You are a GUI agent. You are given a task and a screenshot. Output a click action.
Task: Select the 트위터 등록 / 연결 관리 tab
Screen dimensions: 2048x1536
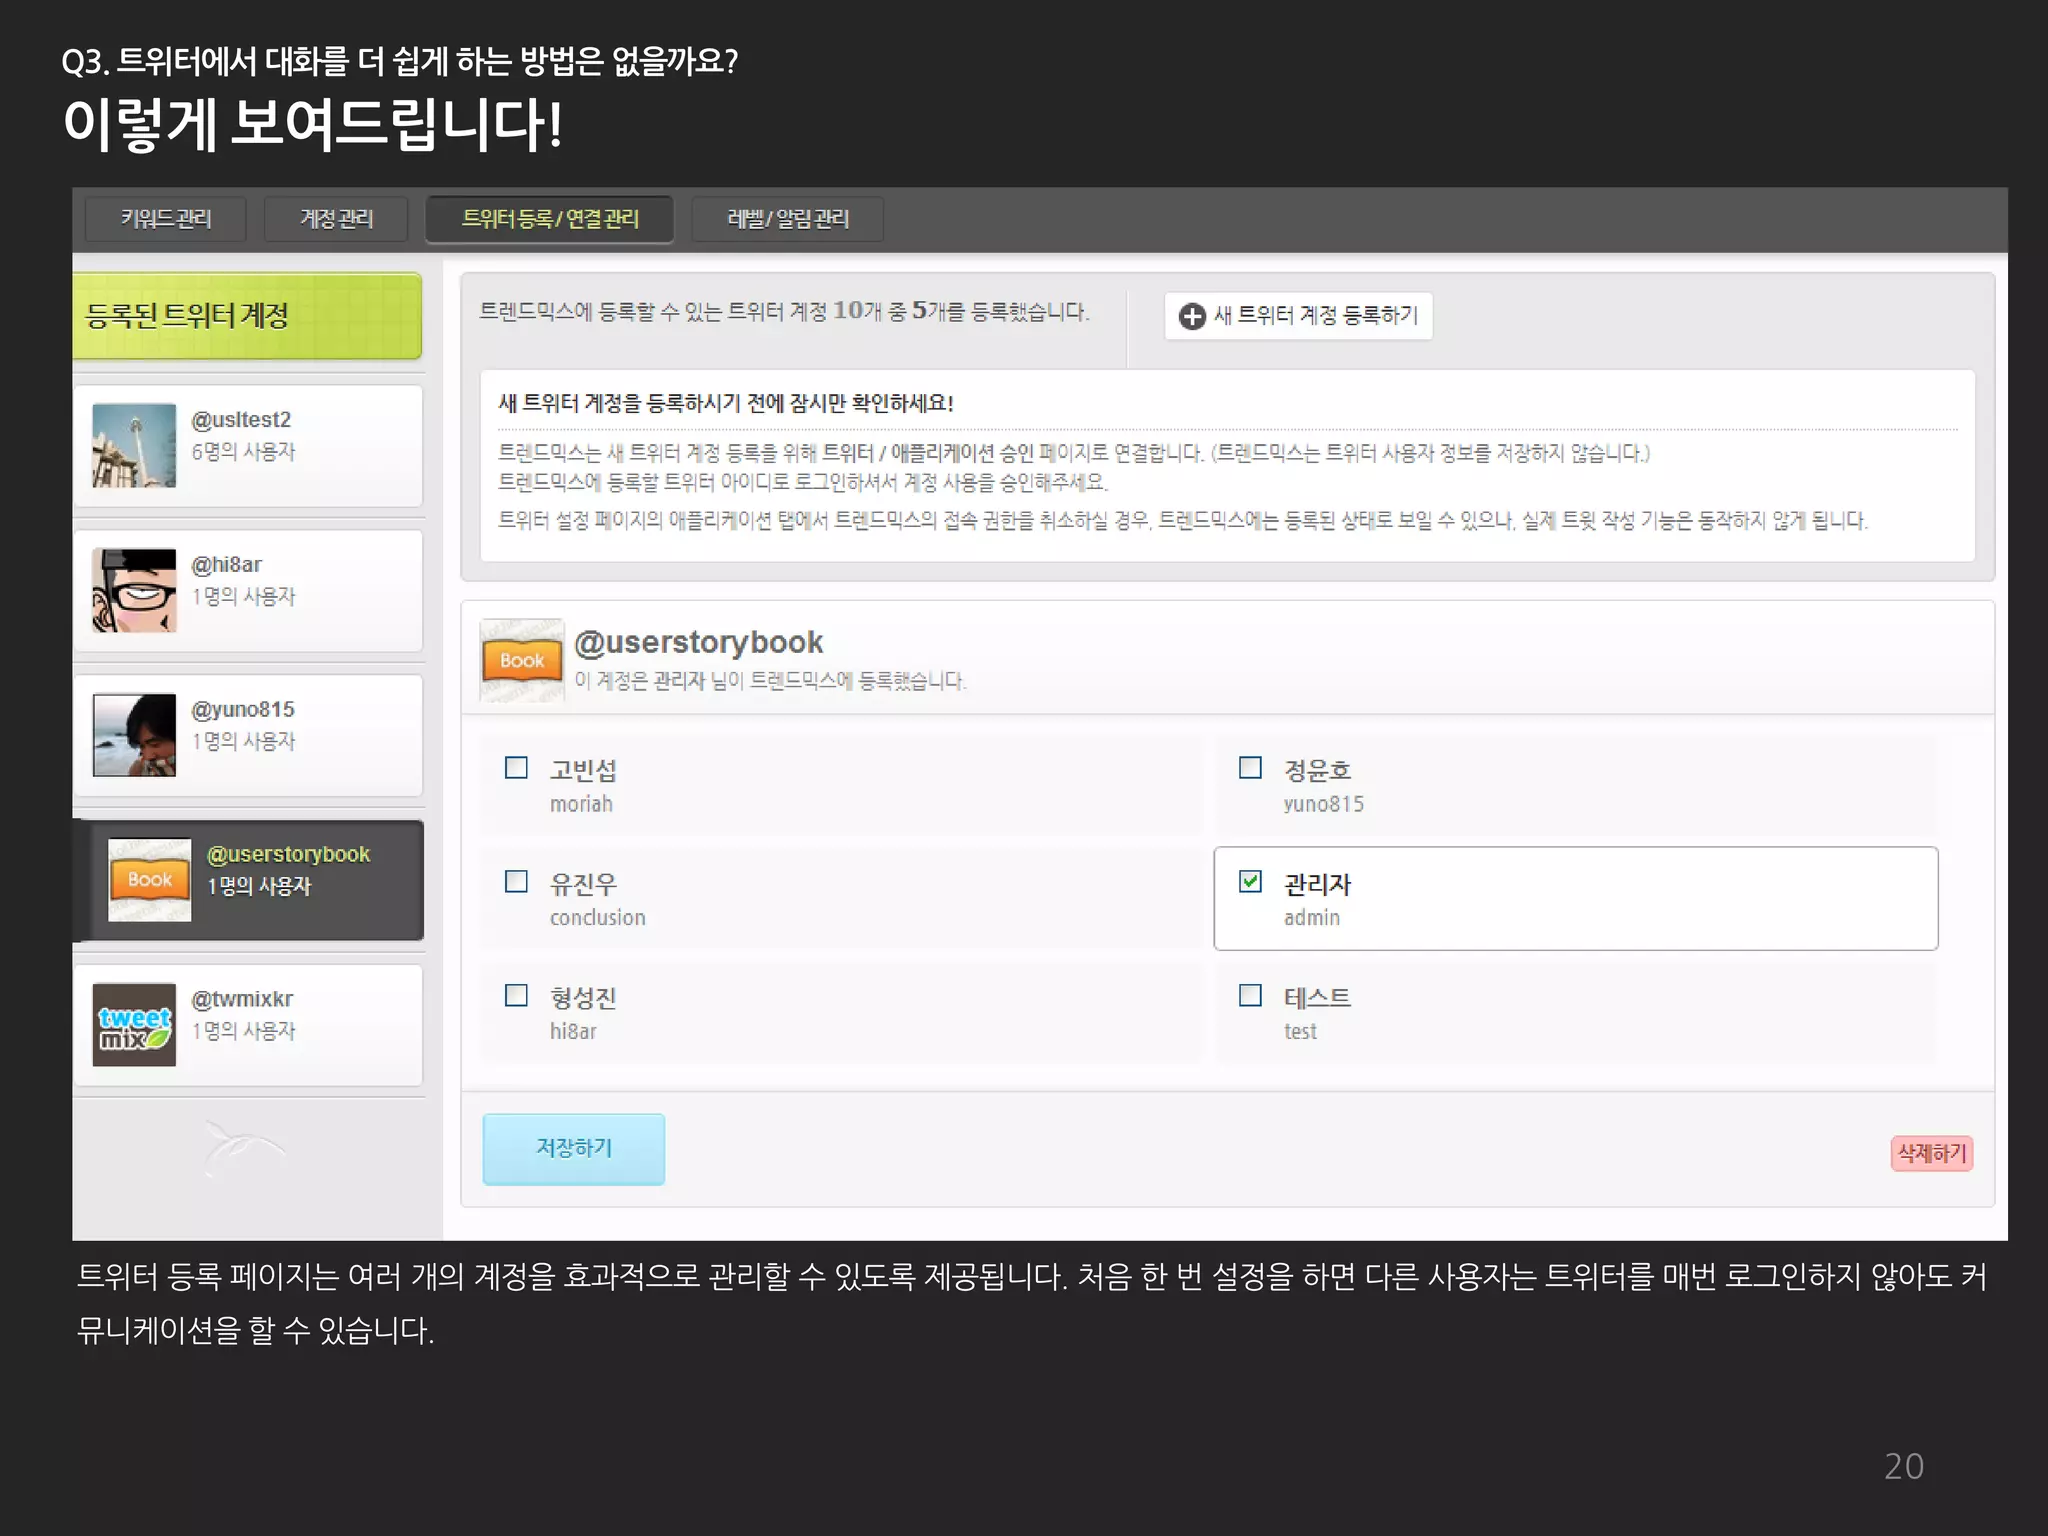(x=549, y=219)
